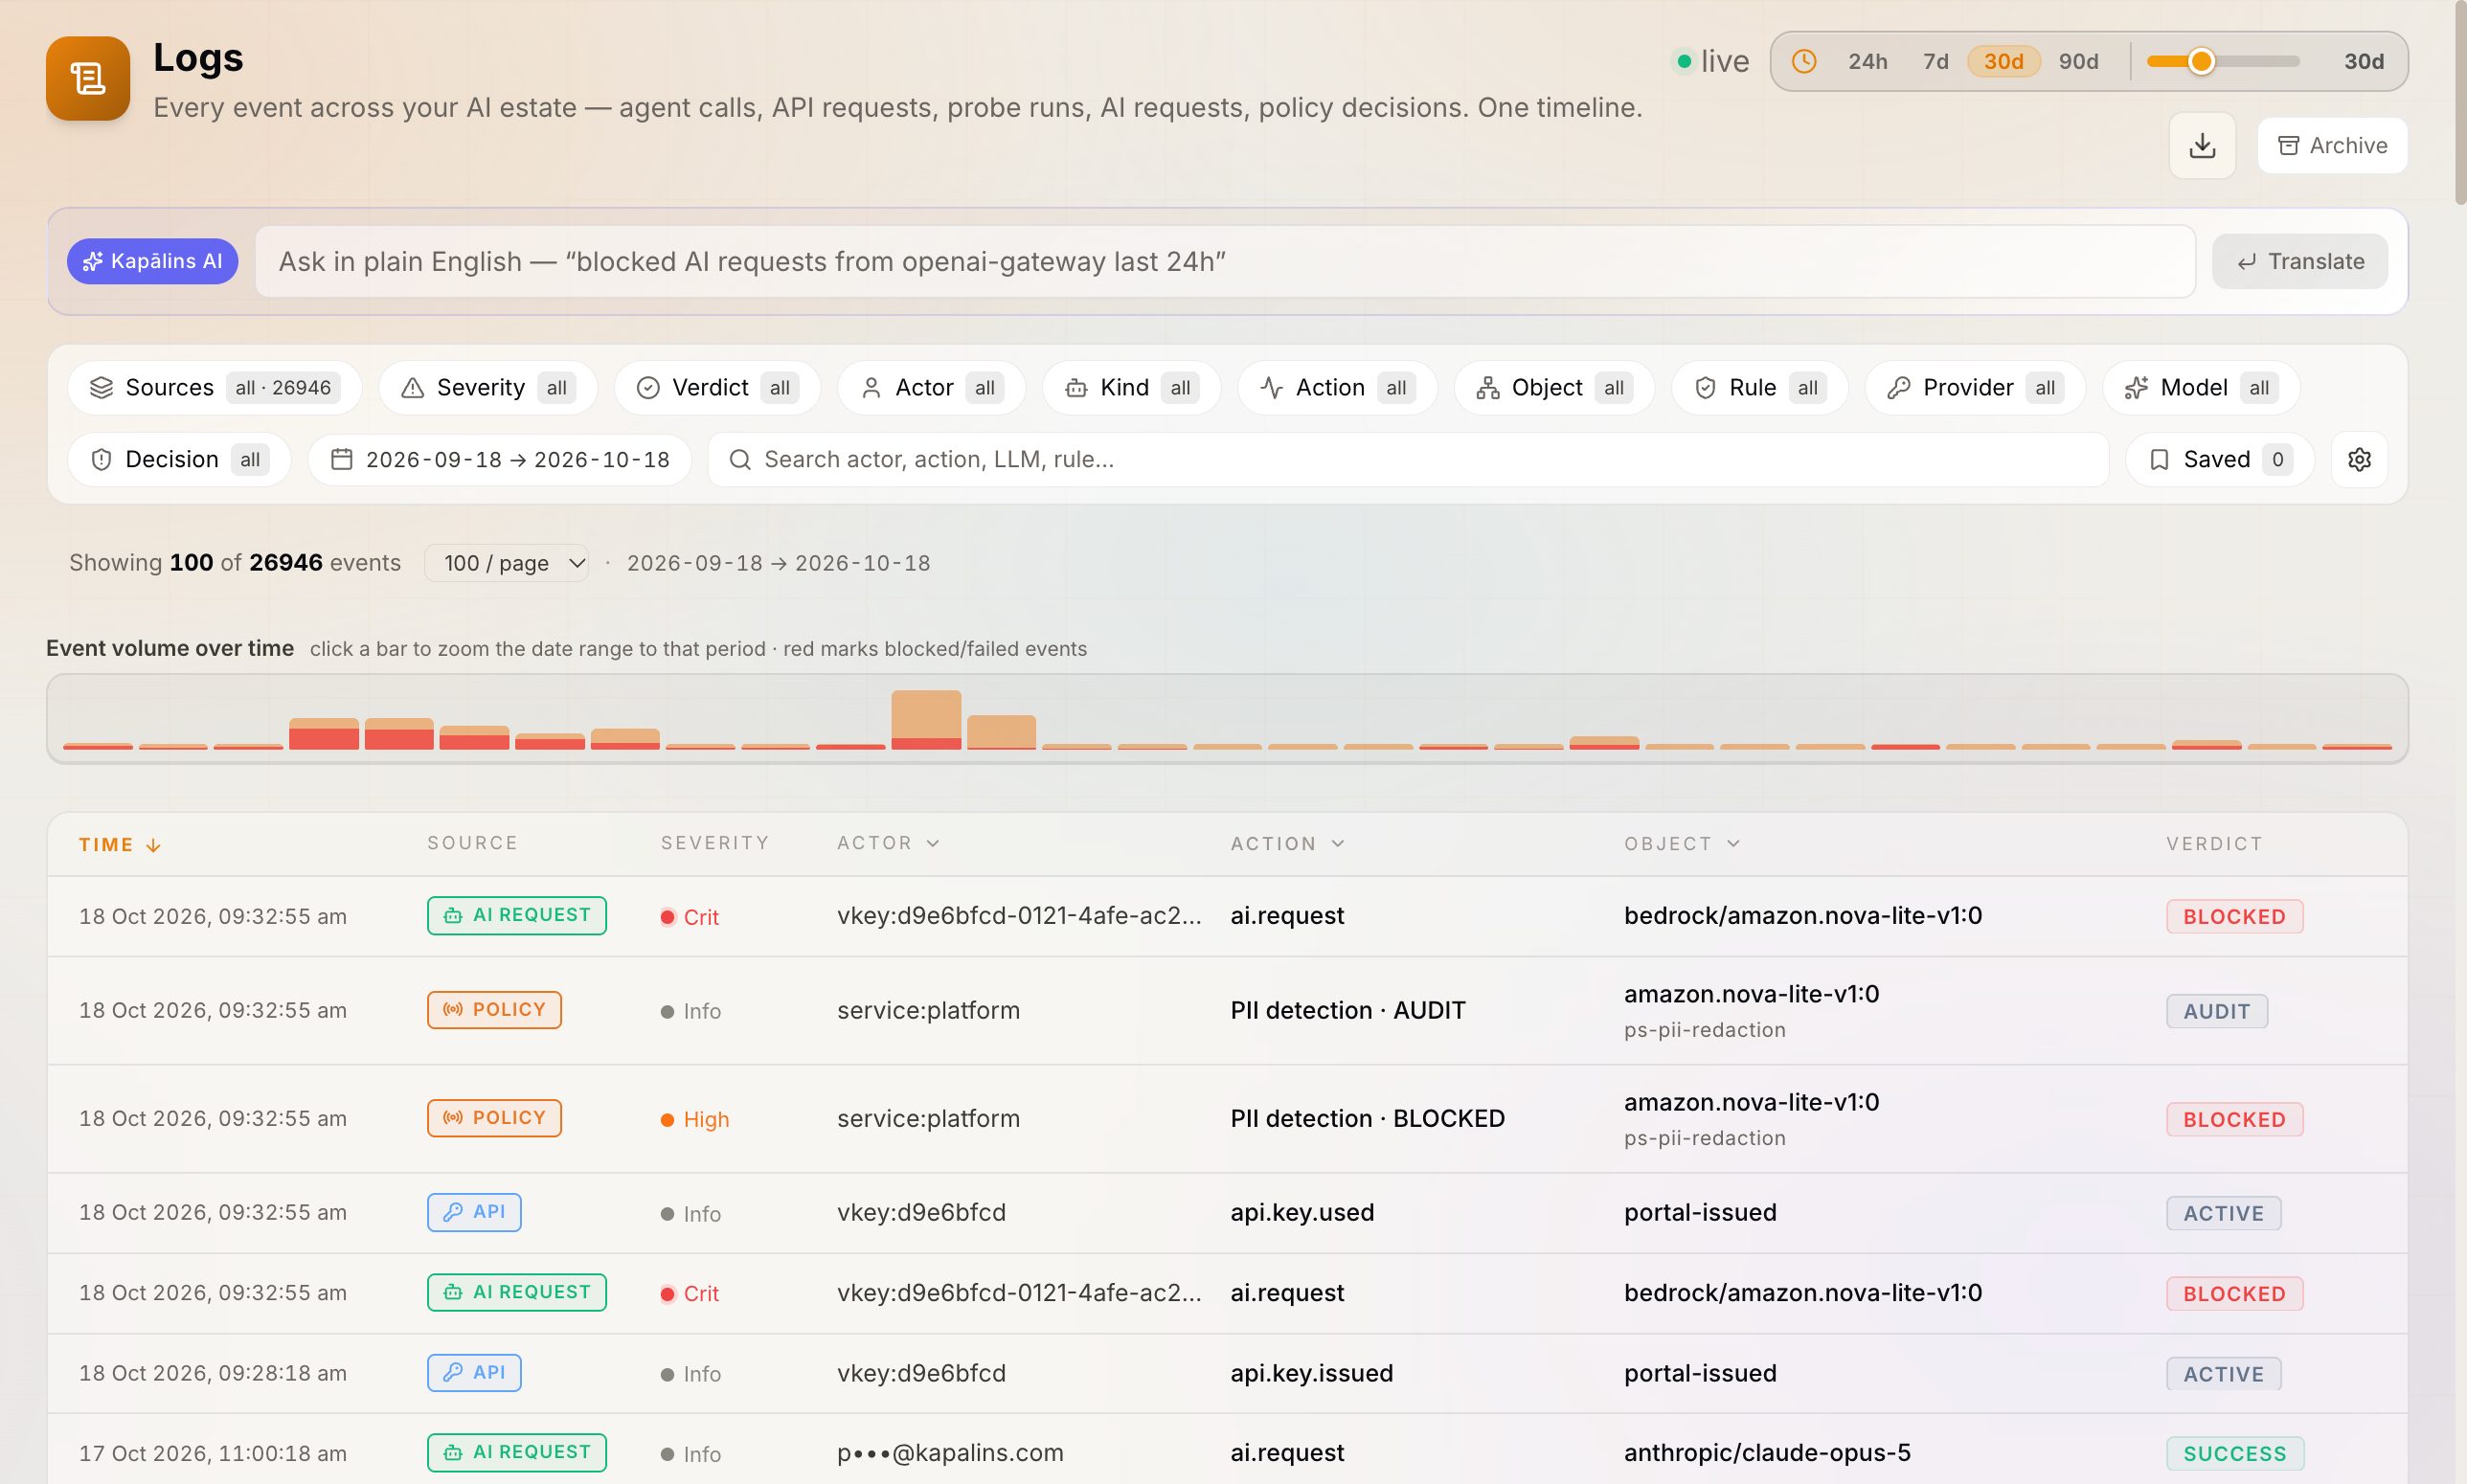Click anthropic/claude-opus-5 object cell
This screenshot has height=1484, width=2467.
click(x=1767, y=1453)
